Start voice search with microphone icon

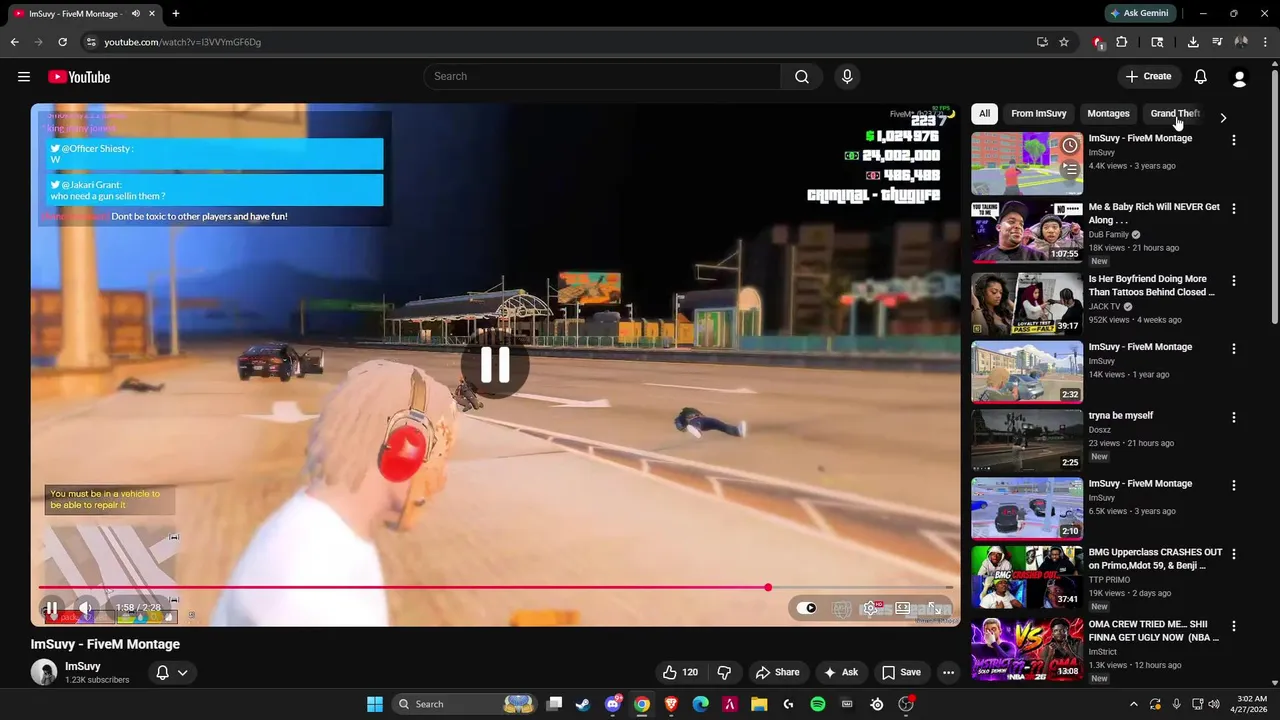tap(847, 77)
